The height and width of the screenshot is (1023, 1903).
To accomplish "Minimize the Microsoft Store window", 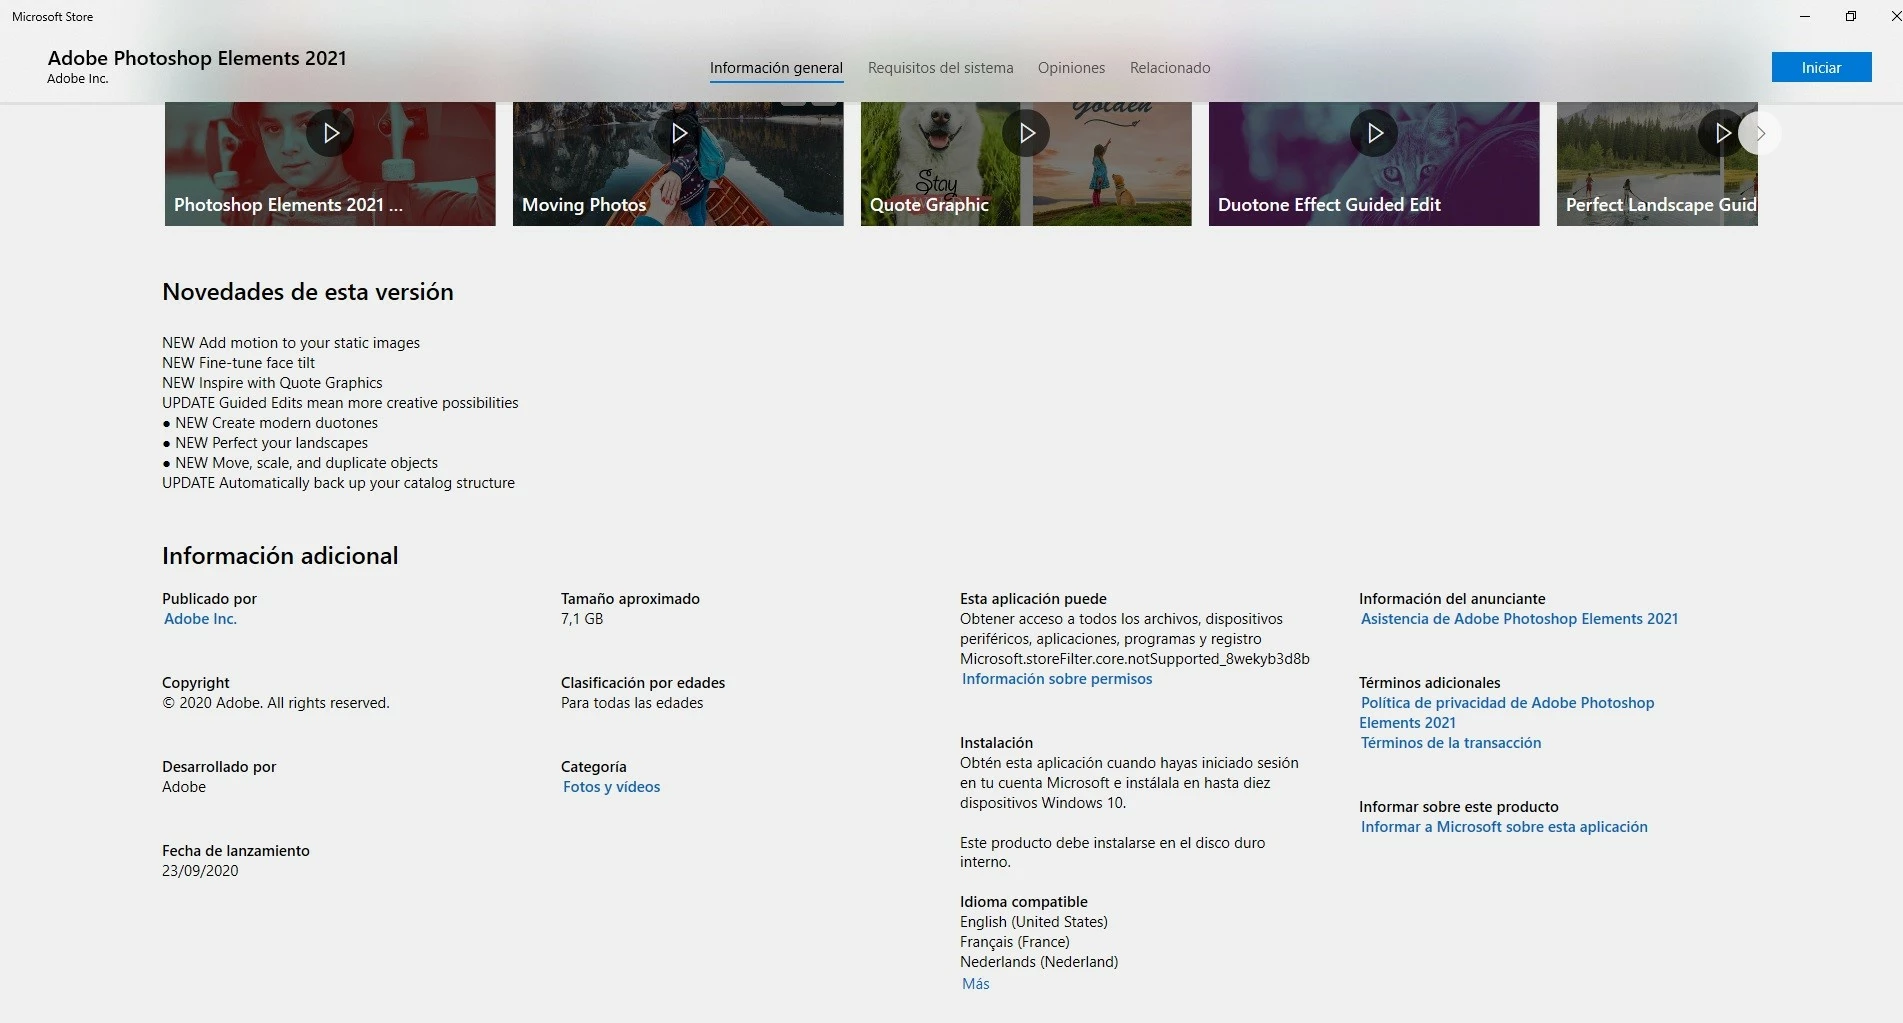I will click(1805, 16).
